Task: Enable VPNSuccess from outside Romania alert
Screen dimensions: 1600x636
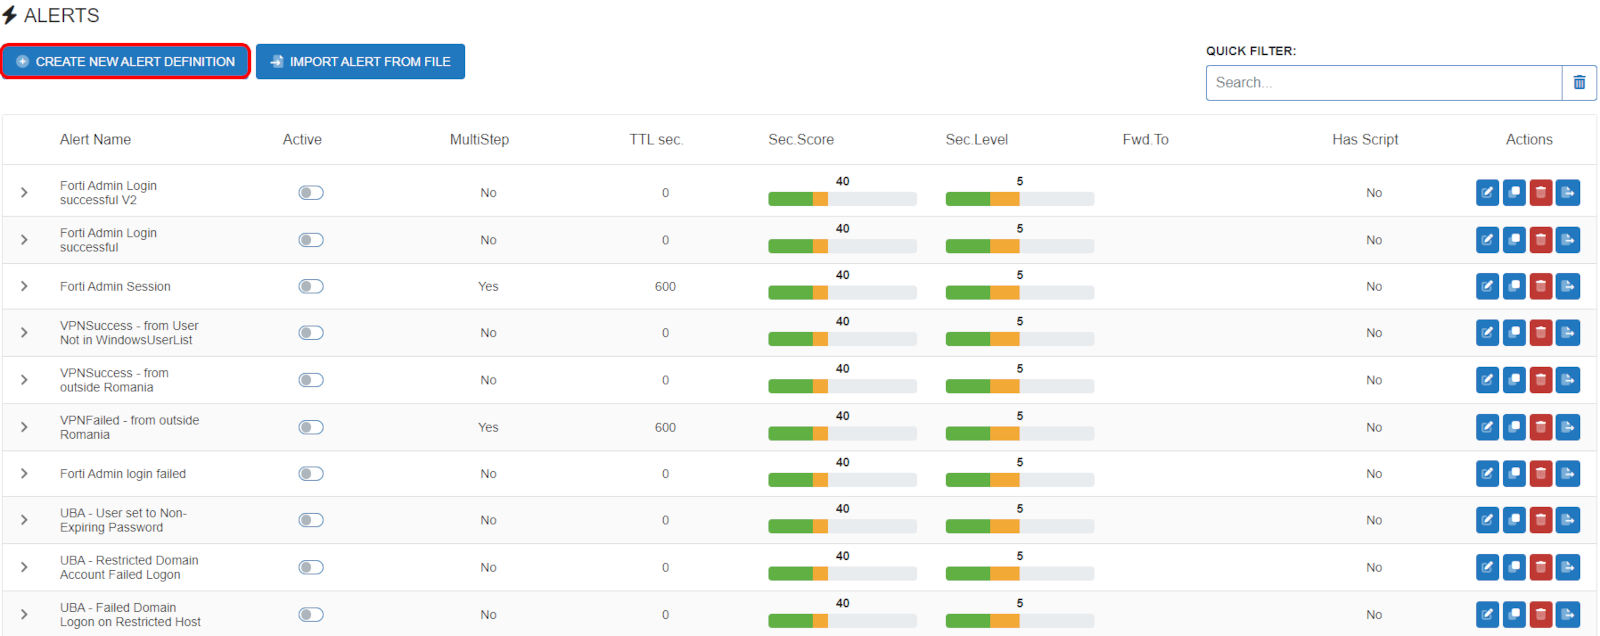Action: pos(311,380)
